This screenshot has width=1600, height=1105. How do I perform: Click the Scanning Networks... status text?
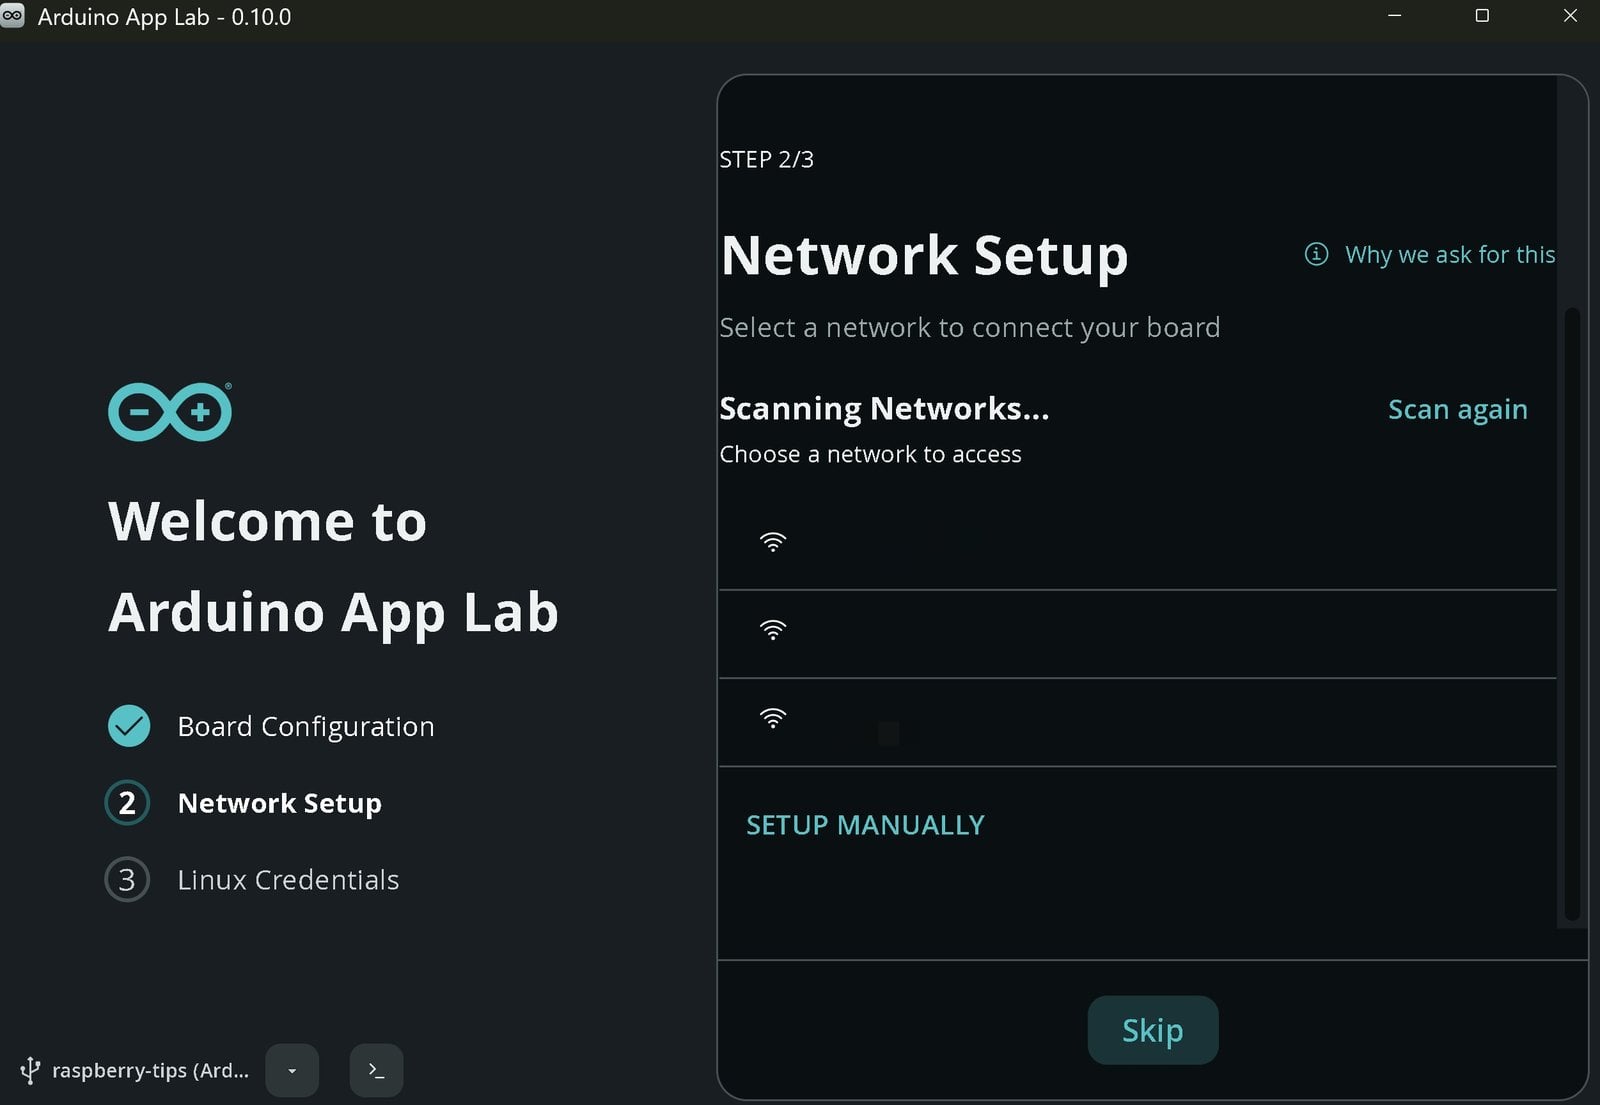click(884, 408)
